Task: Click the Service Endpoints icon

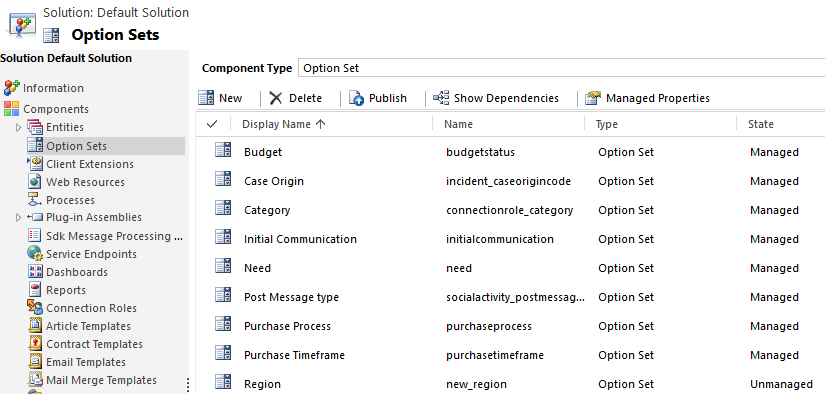Action: coord(35,254)
